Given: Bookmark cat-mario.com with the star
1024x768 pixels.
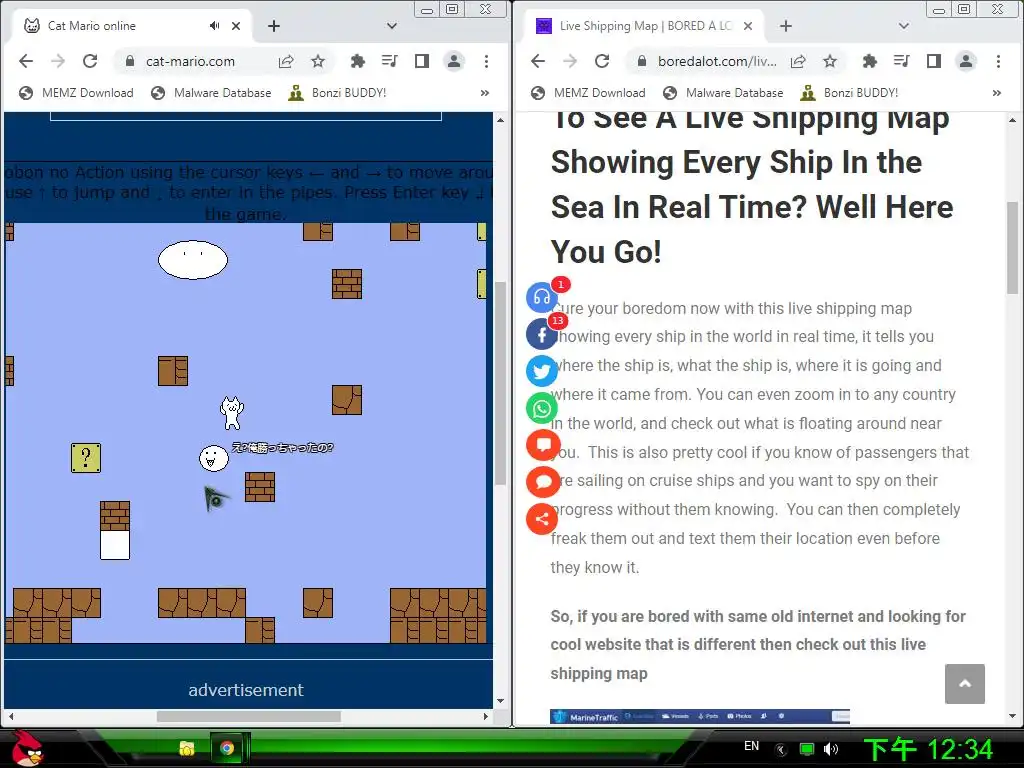Looking at the screenshot, I should point(318,61).
